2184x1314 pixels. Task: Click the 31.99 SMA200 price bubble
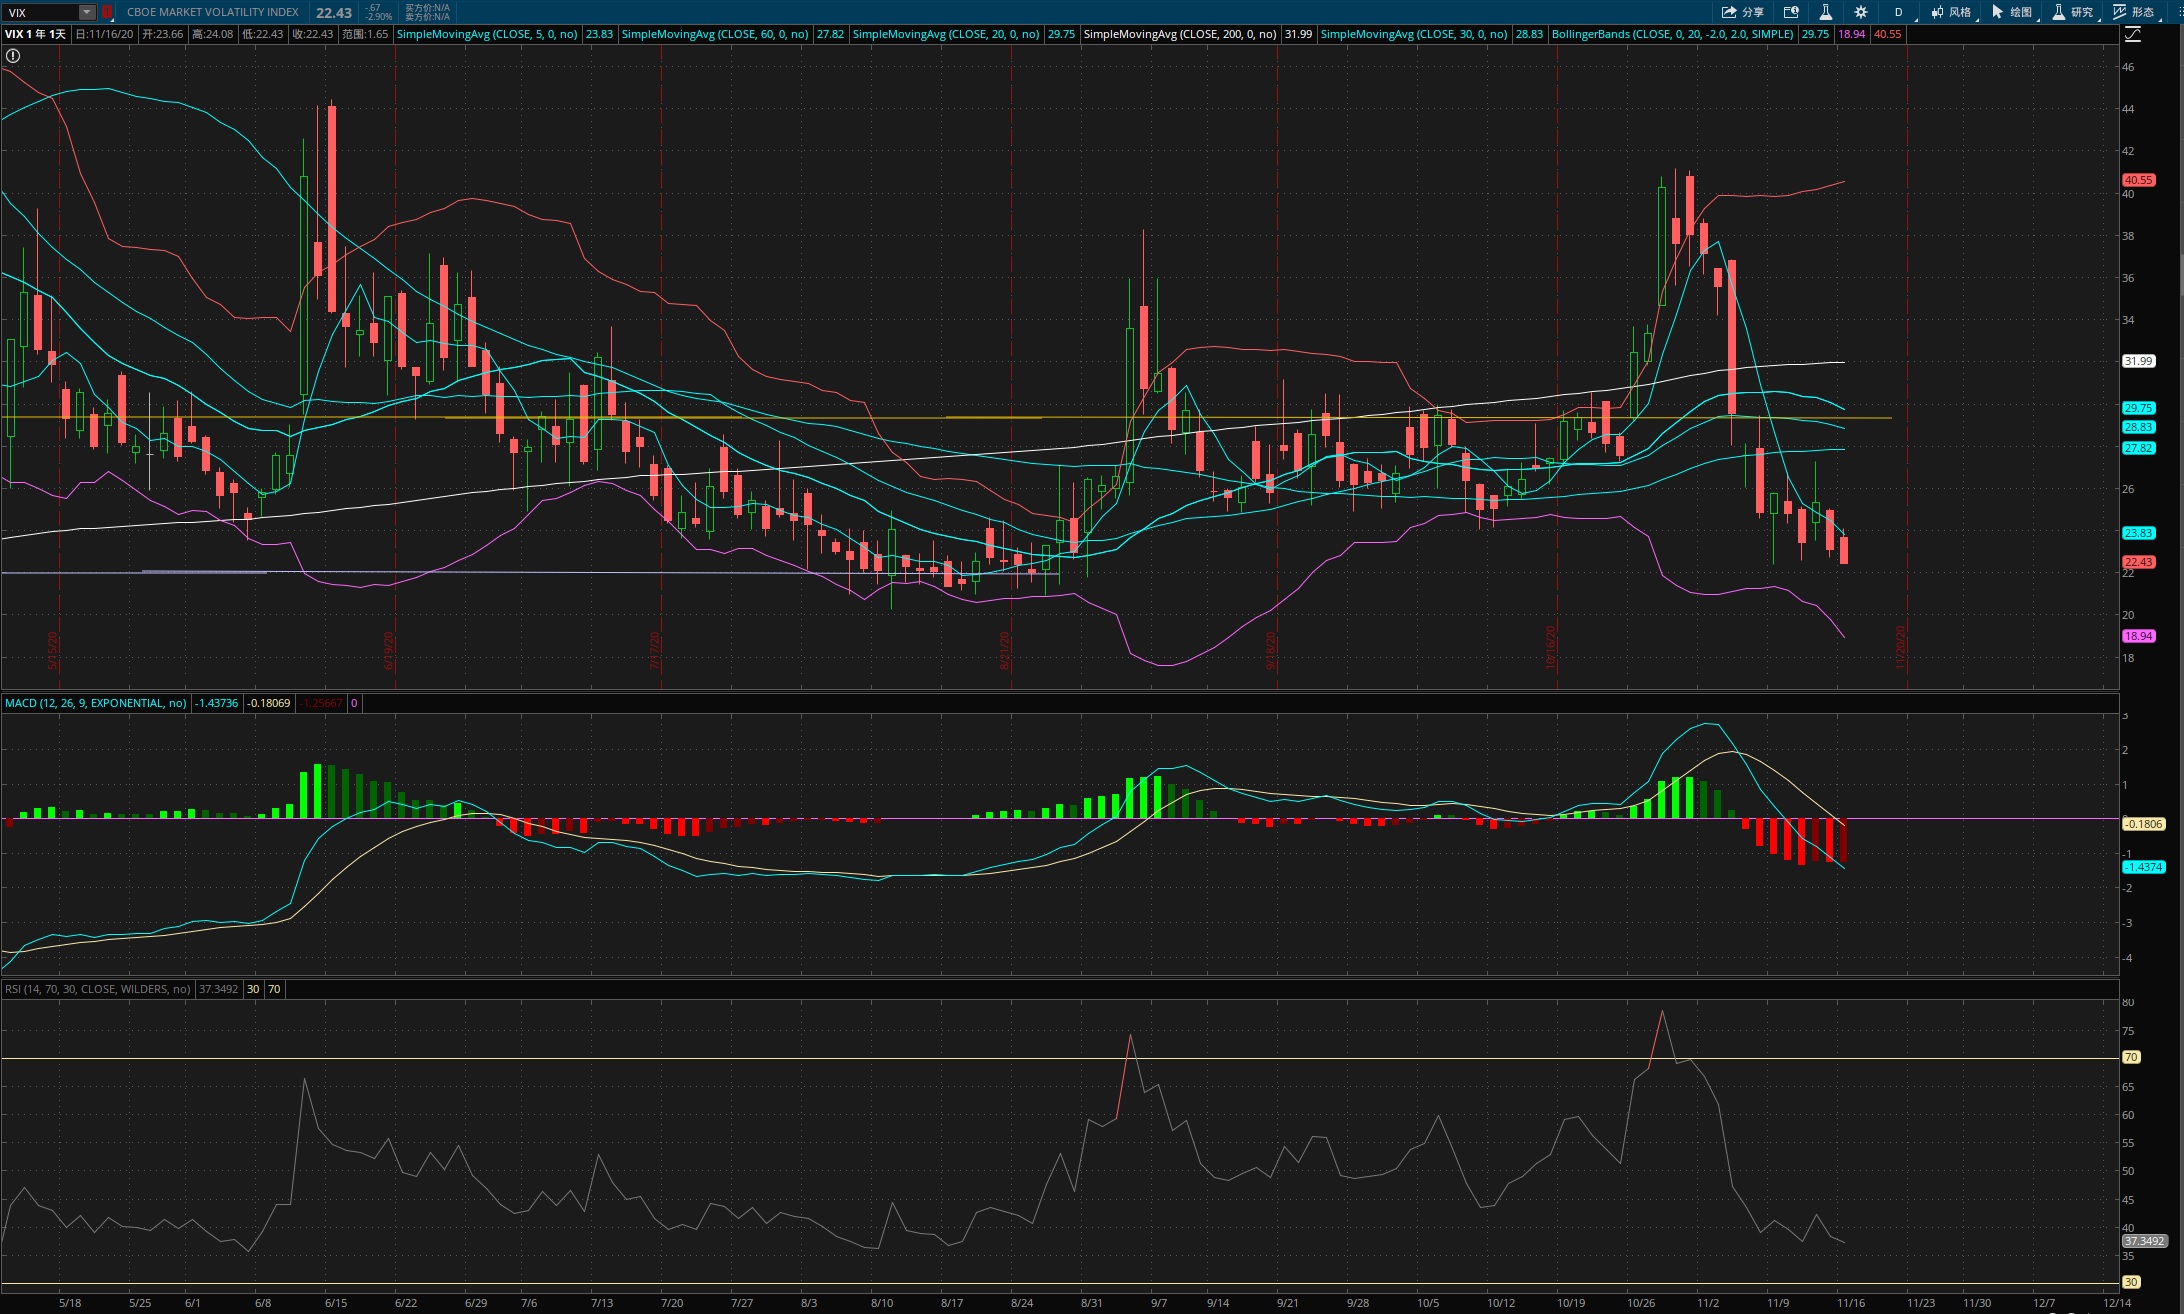pos(2138,361)
